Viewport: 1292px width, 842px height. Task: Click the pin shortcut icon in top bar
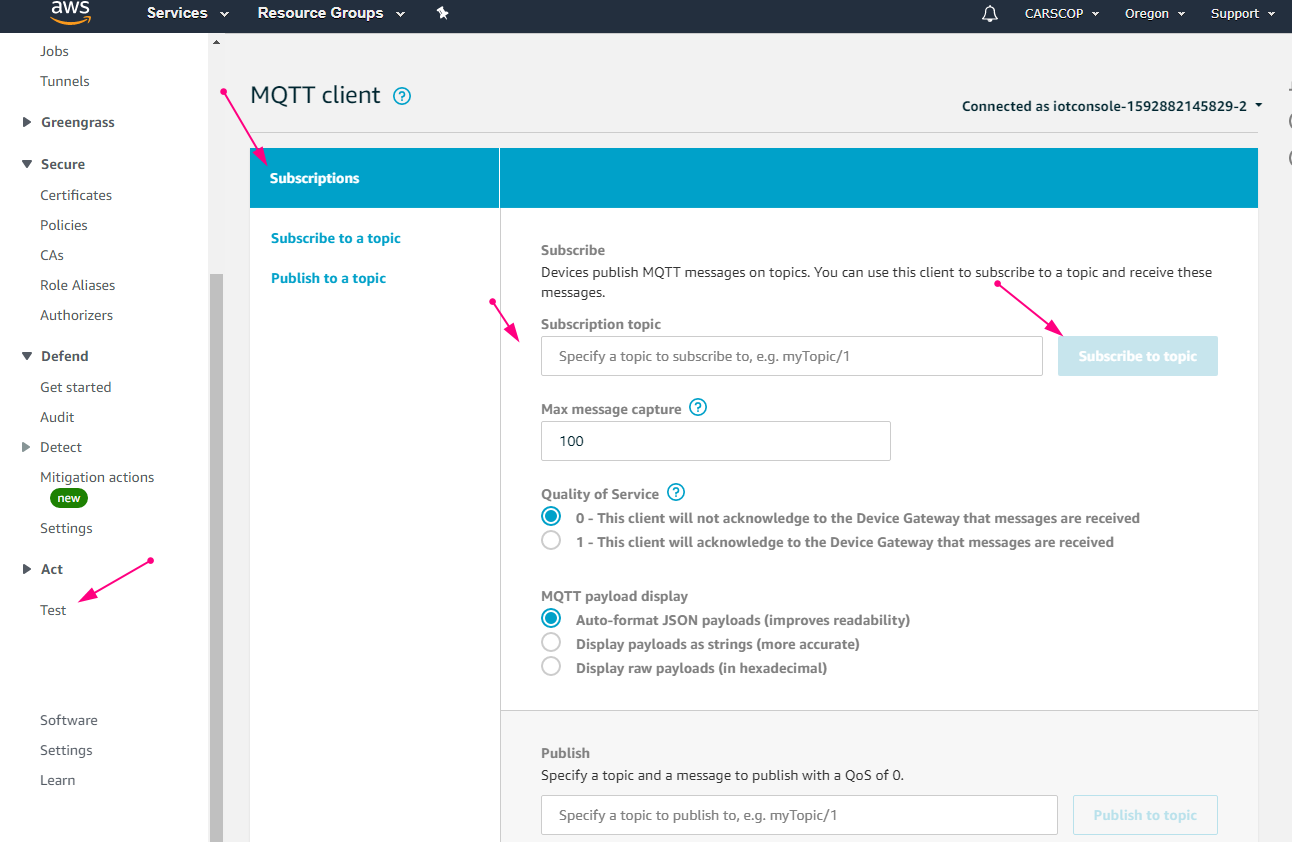[443, 13]
